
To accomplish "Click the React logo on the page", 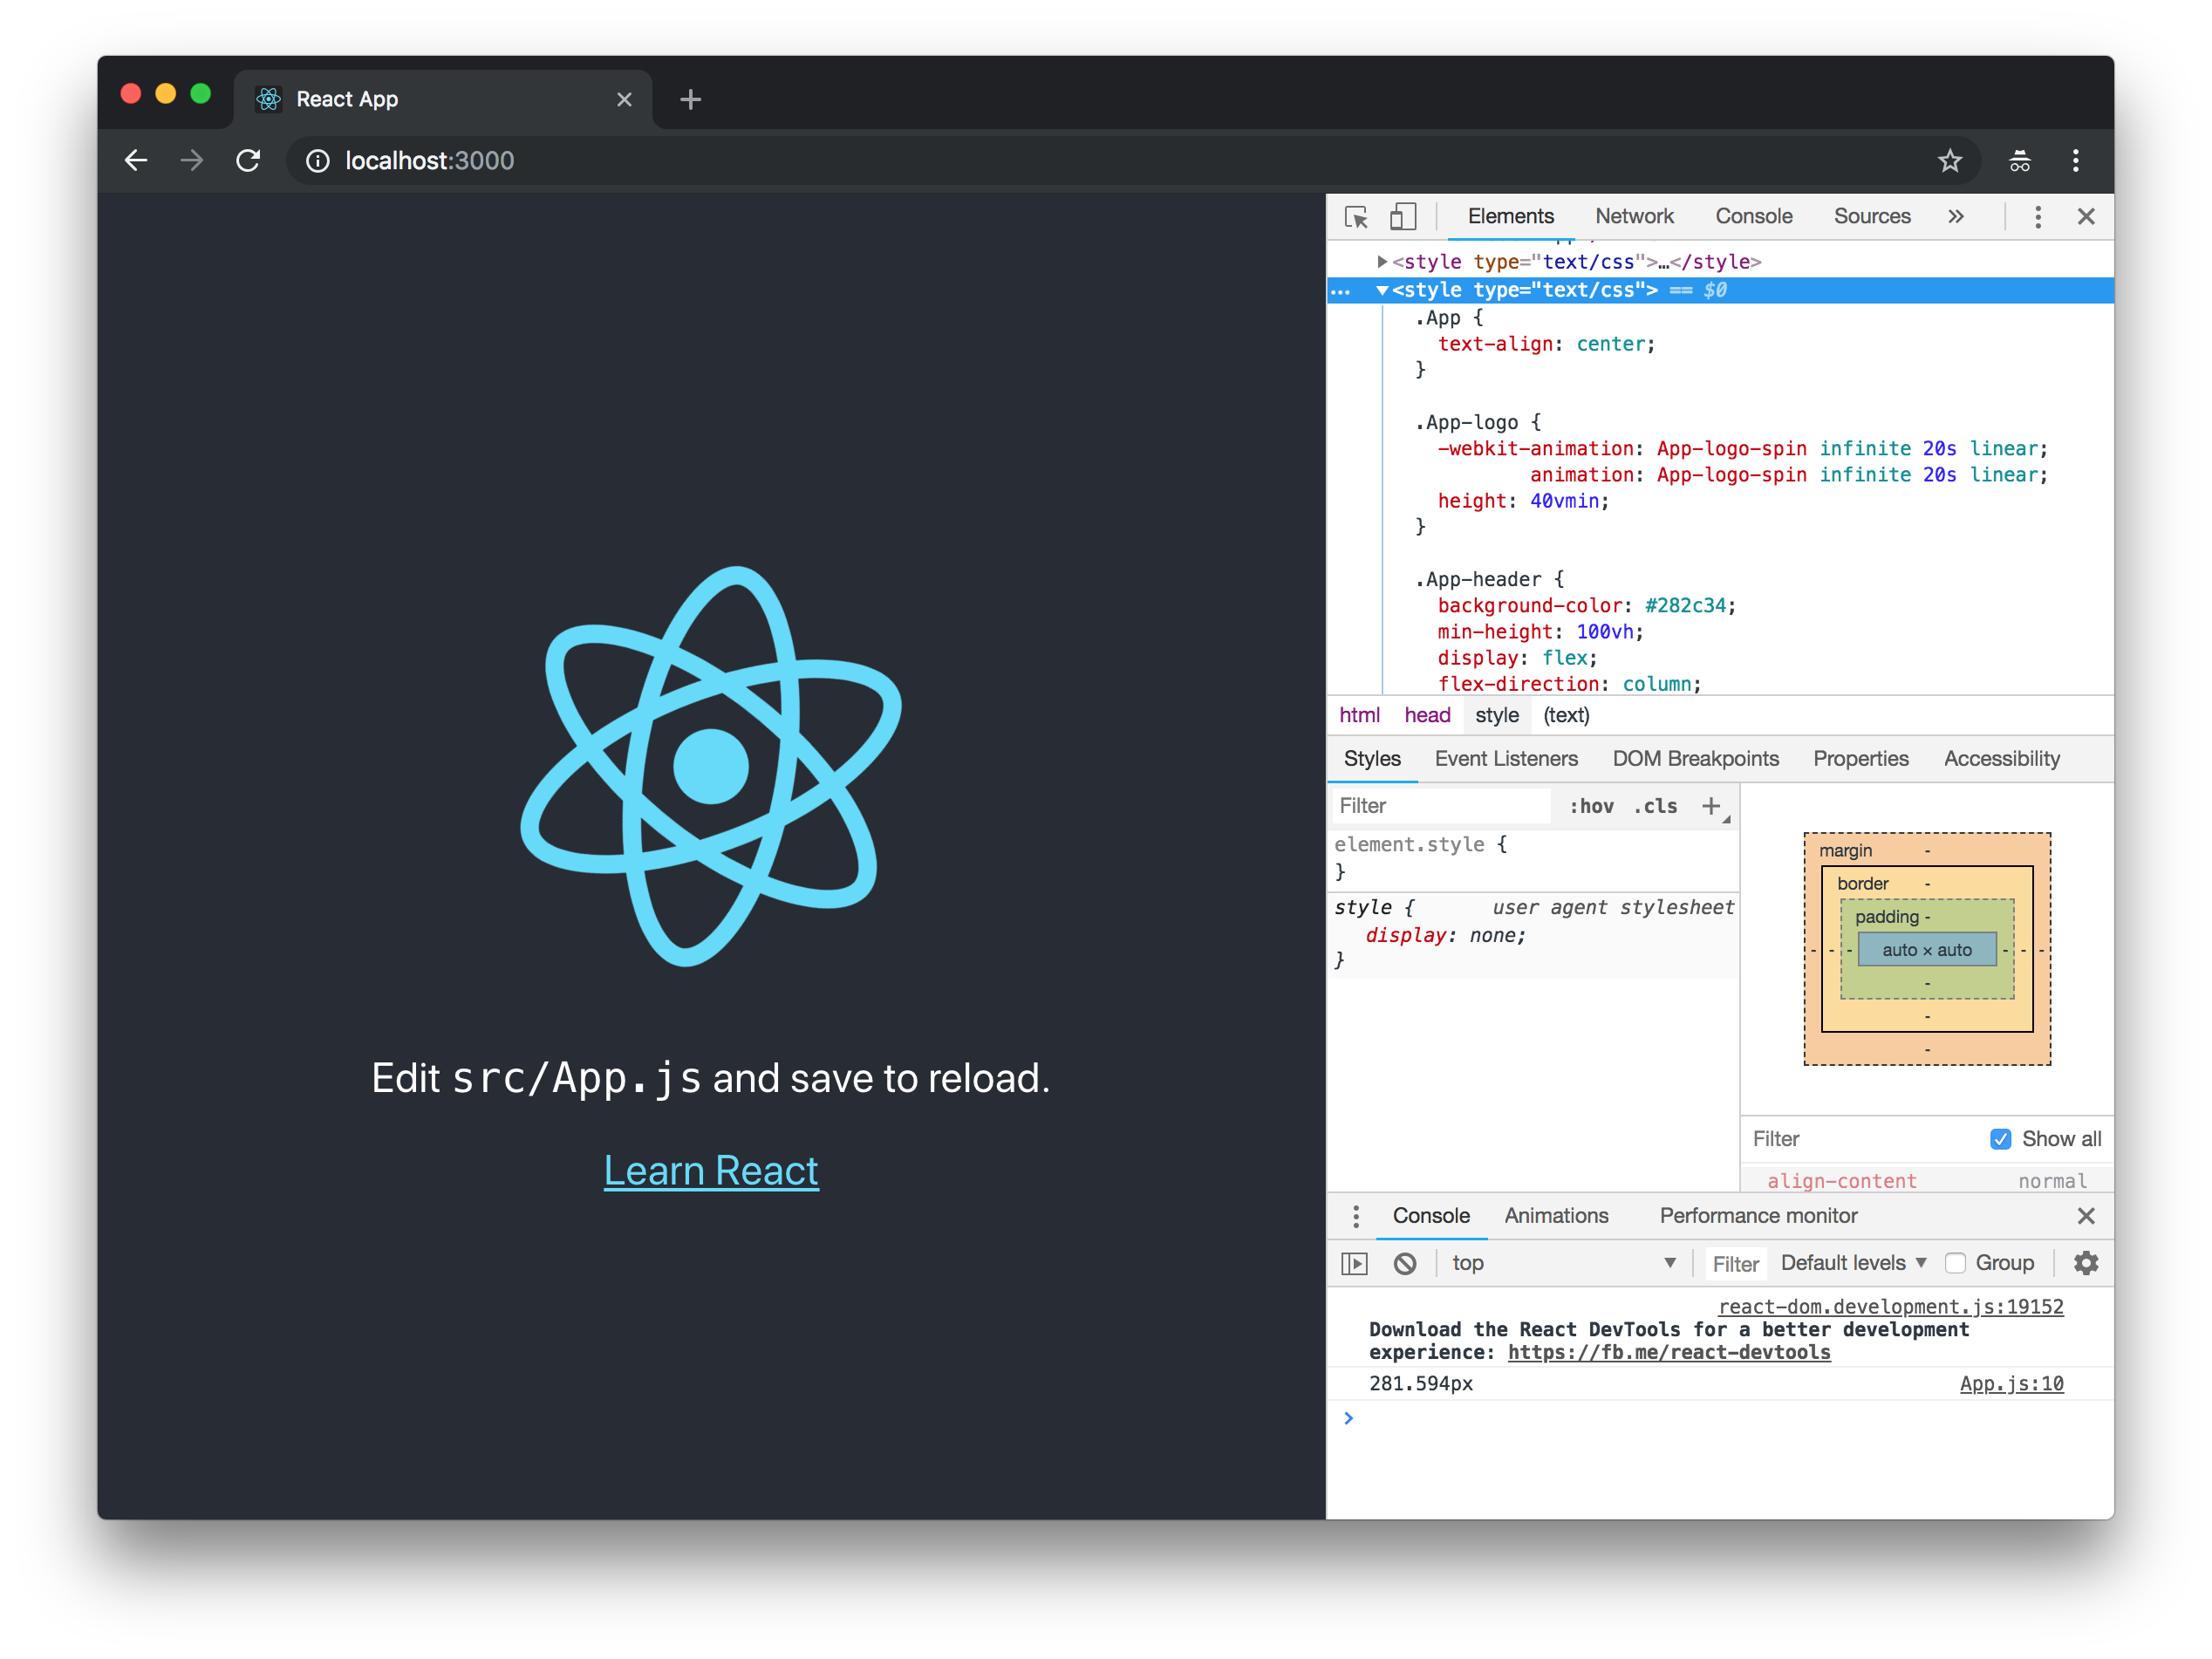I will (x=711, y=766).
